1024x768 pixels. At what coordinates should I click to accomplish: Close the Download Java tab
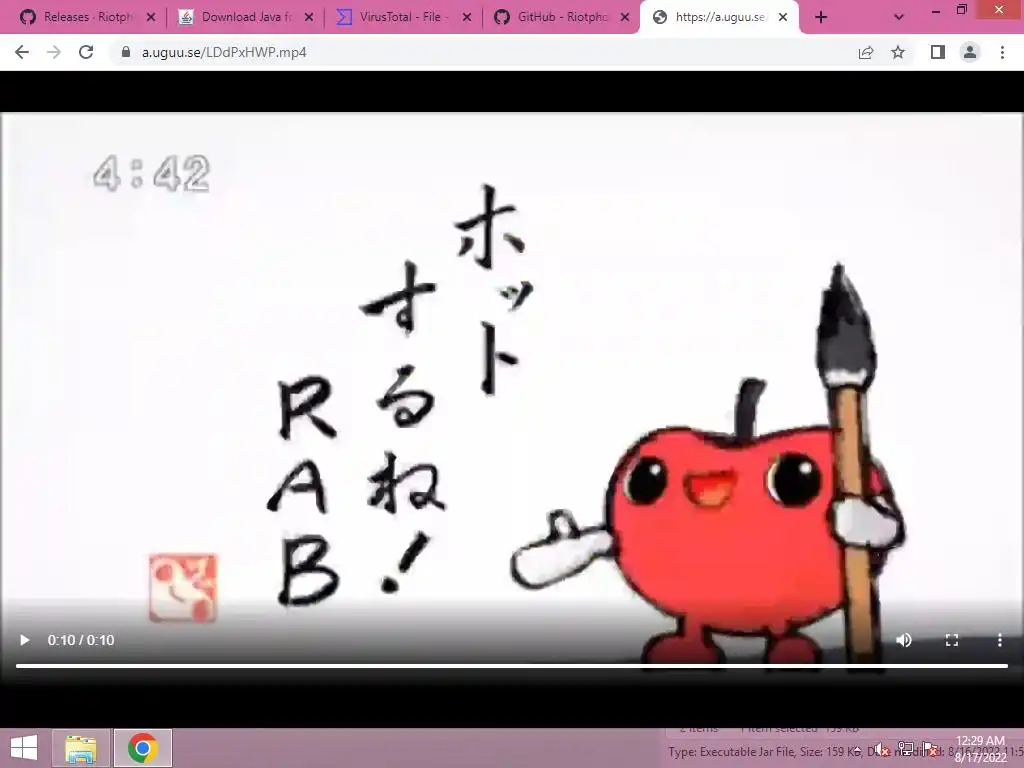pyautogui.click(x=309, y=18)
